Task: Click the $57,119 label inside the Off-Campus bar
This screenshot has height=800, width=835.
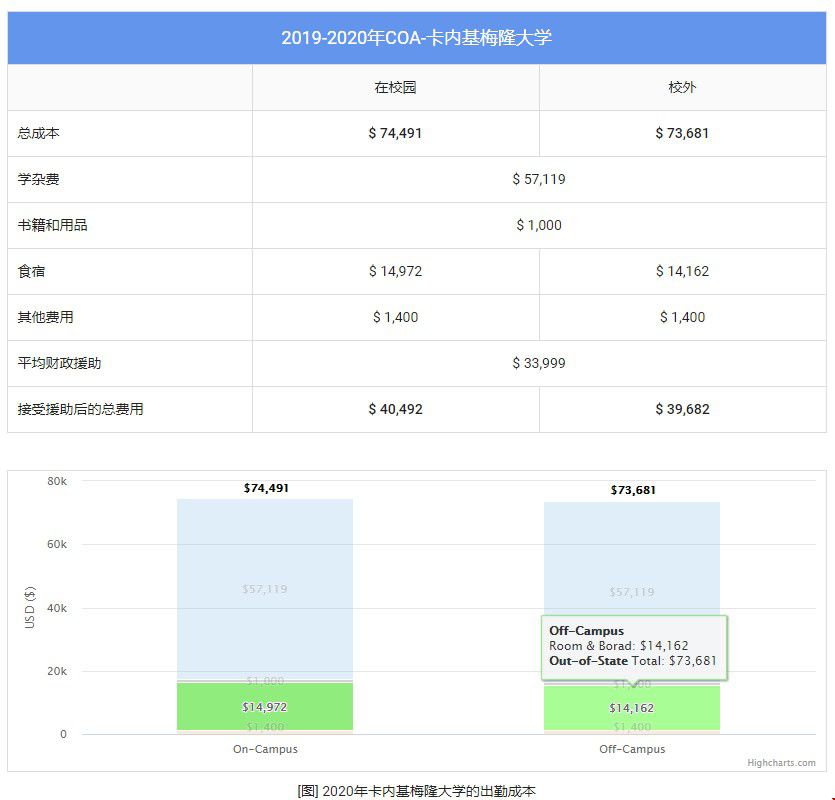Action: pyautogui.click(x=632, y=592)
